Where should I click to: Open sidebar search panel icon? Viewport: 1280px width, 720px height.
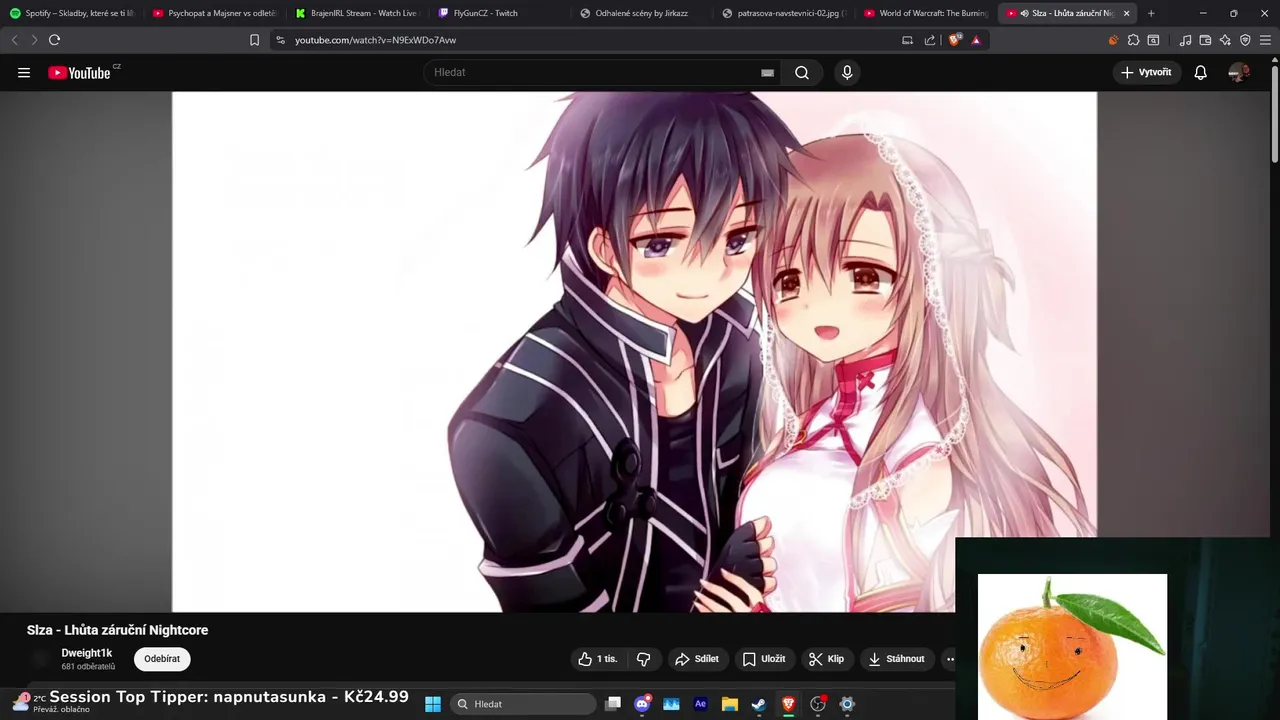[x=1153, y=40]
